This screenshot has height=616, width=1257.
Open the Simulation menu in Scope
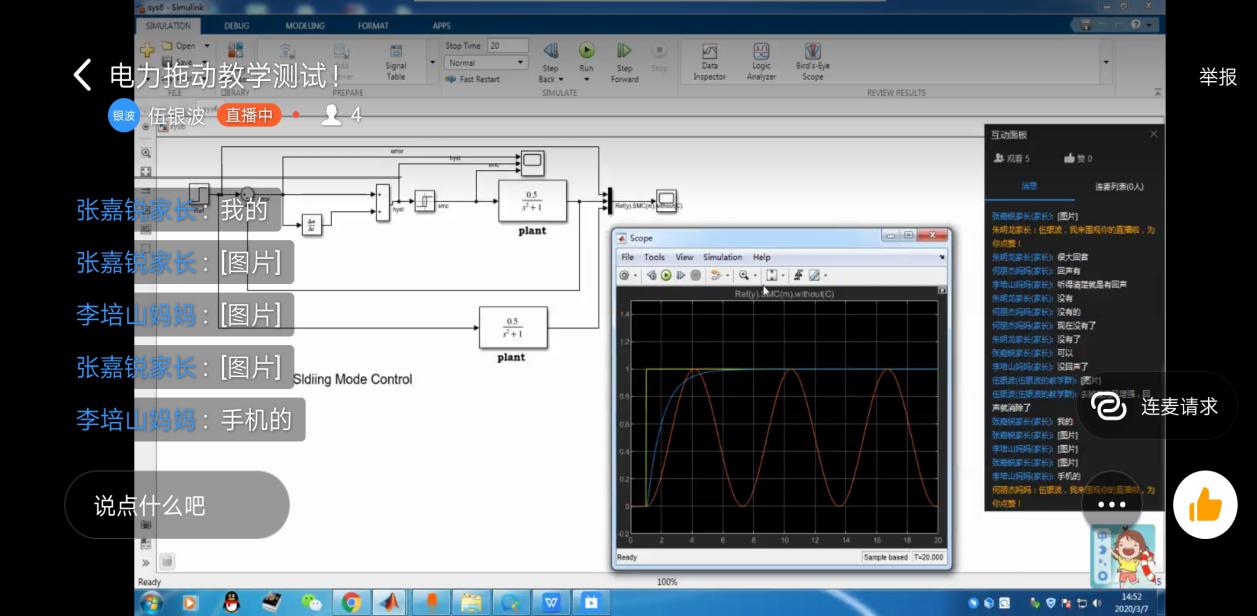point(722,257)
